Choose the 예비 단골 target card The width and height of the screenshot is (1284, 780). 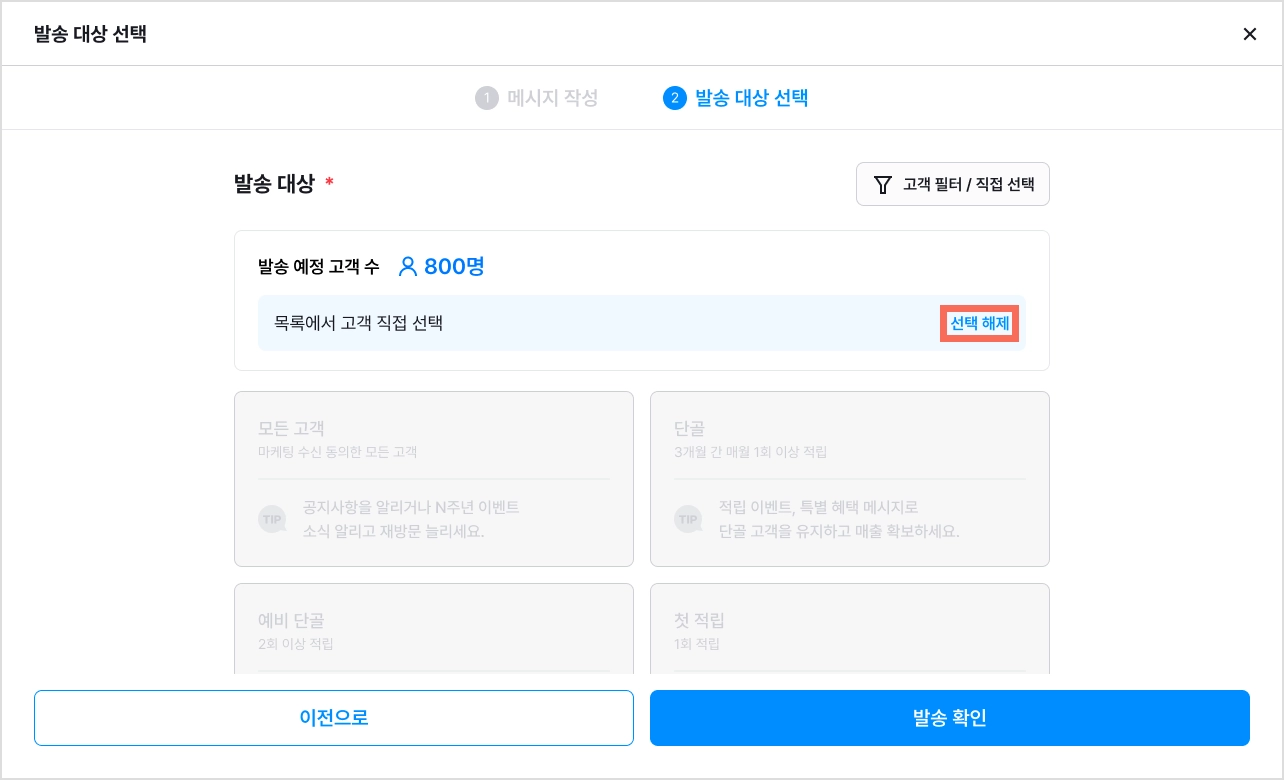tap(434, 629)
